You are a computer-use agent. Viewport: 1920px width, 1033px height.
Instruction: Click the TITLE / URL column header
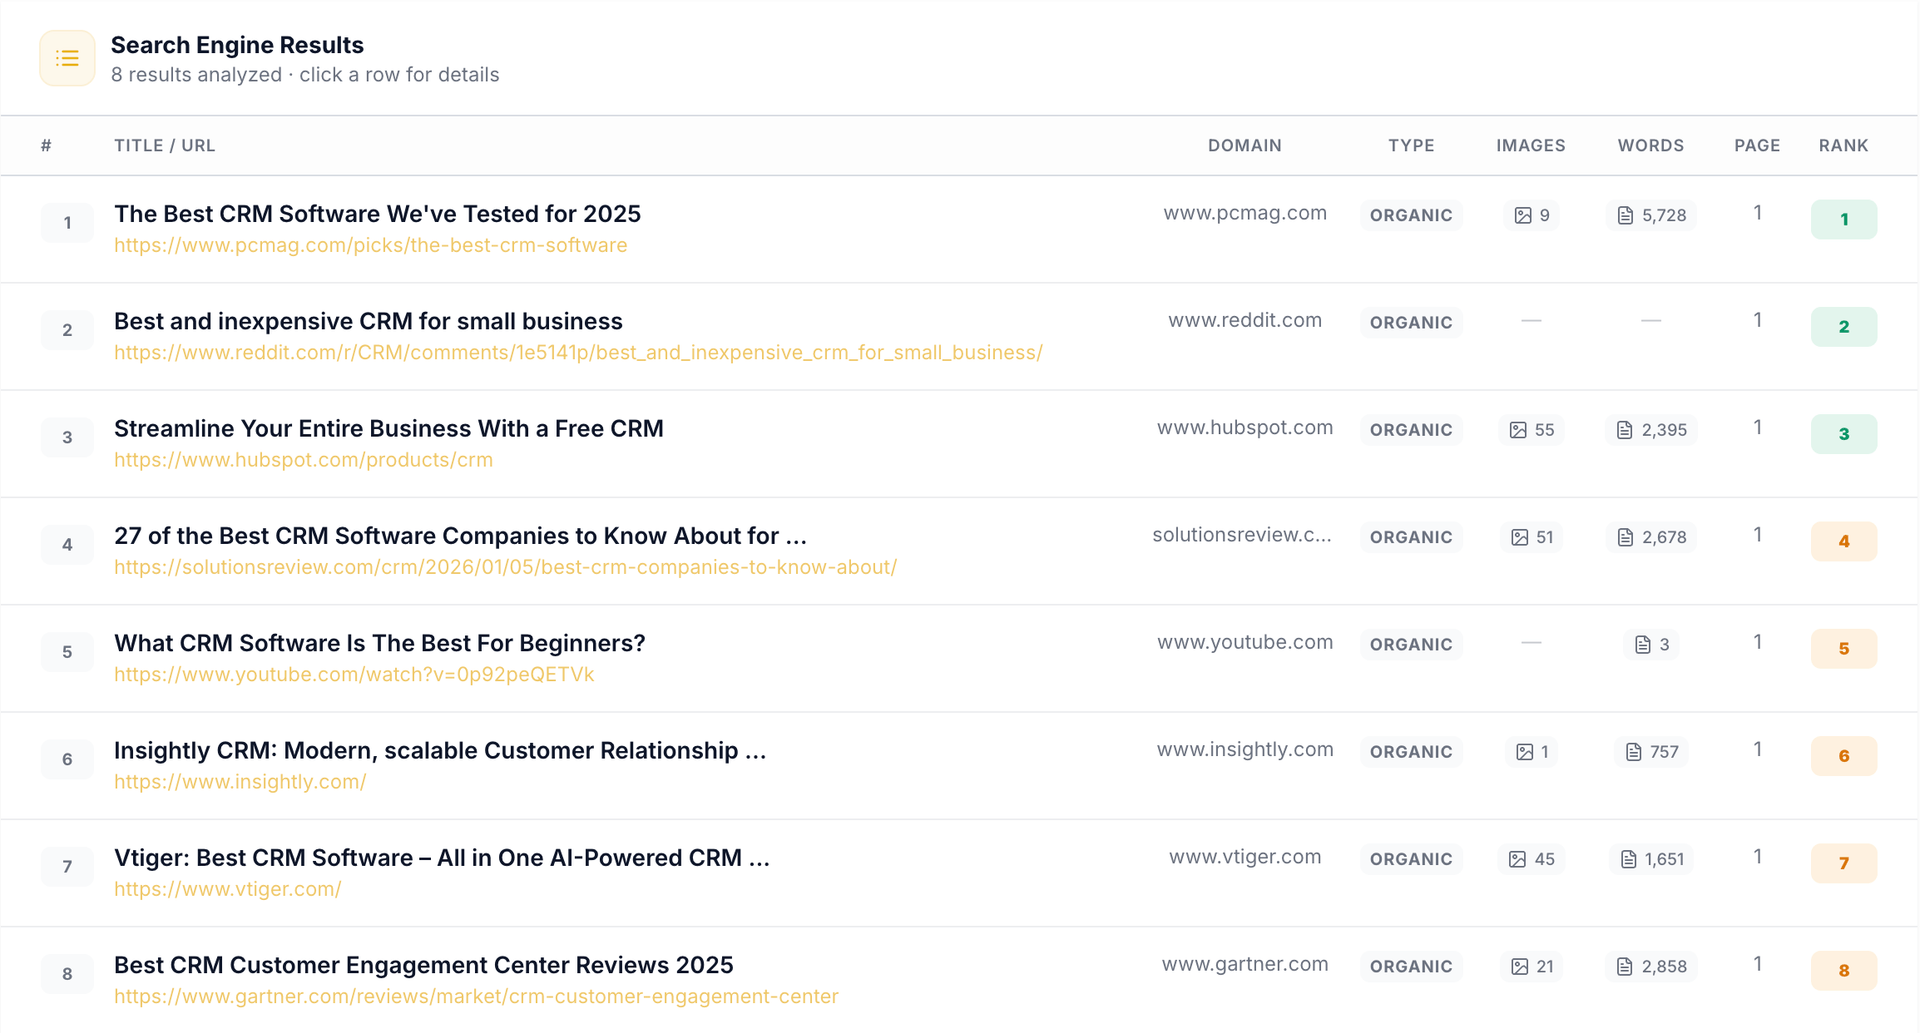coord(164,145)
